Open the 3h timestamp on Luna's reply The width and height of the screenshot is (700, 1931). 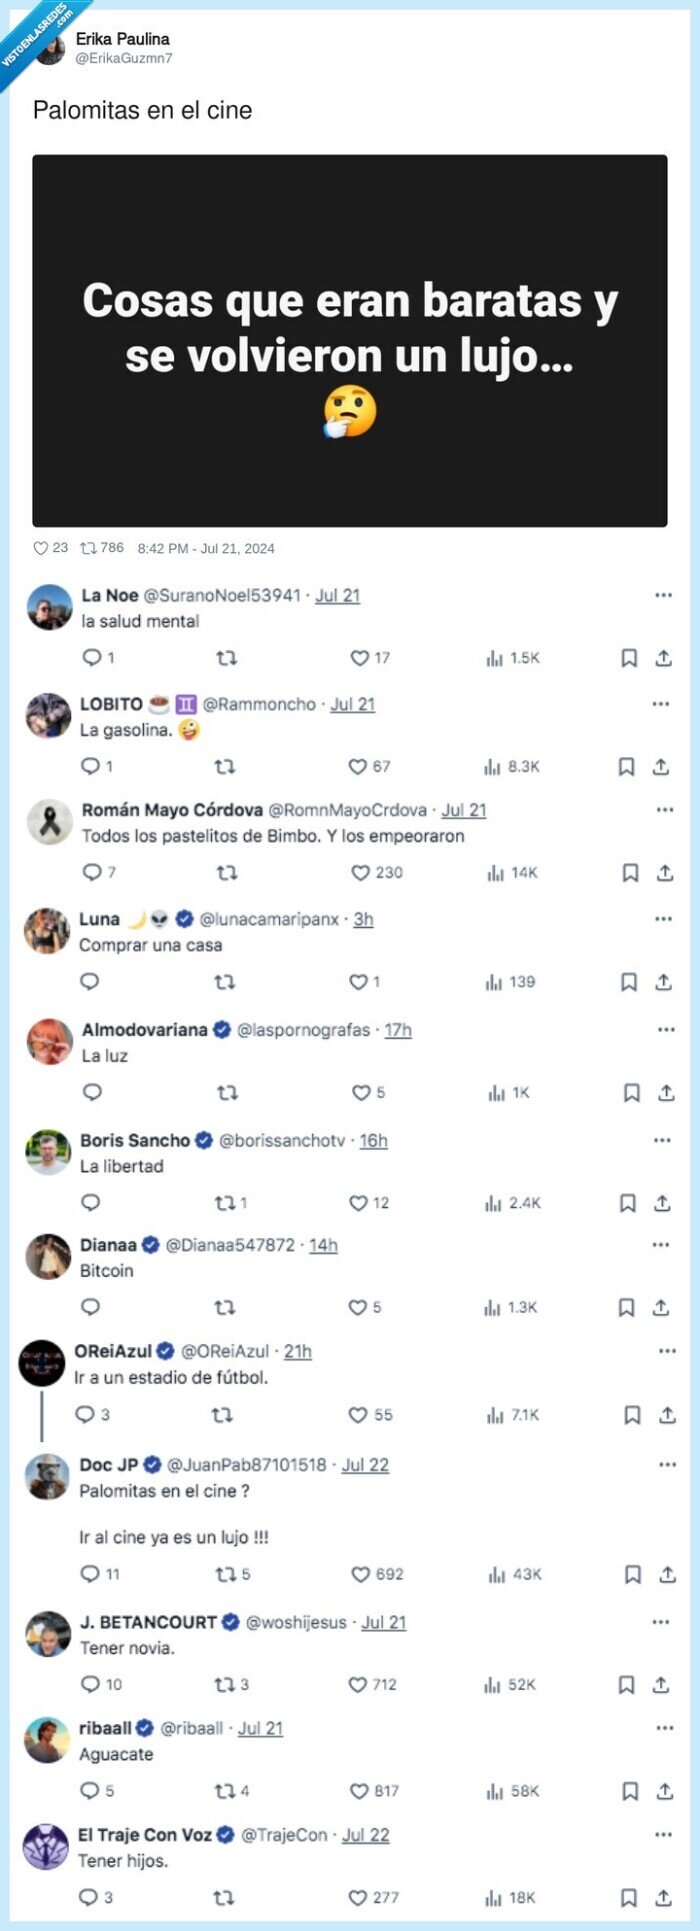(x=363, y=917)
